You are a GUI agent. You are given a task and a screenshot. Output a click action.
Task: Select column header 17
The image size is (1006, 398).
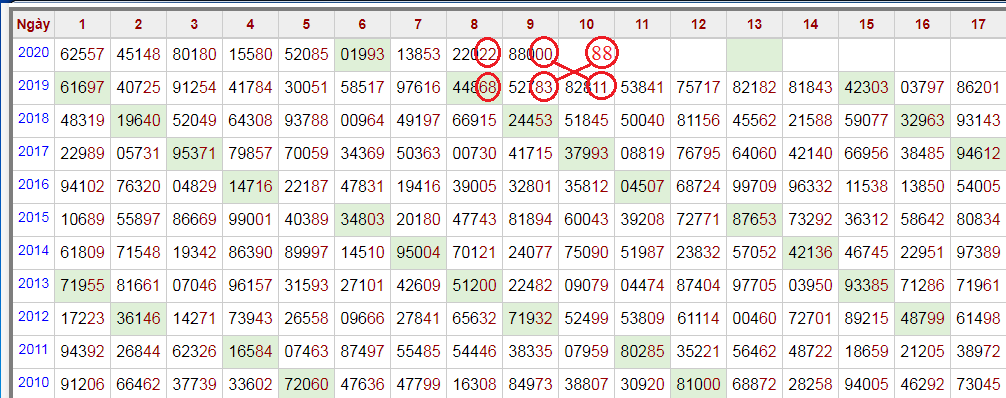pos(978,24)
